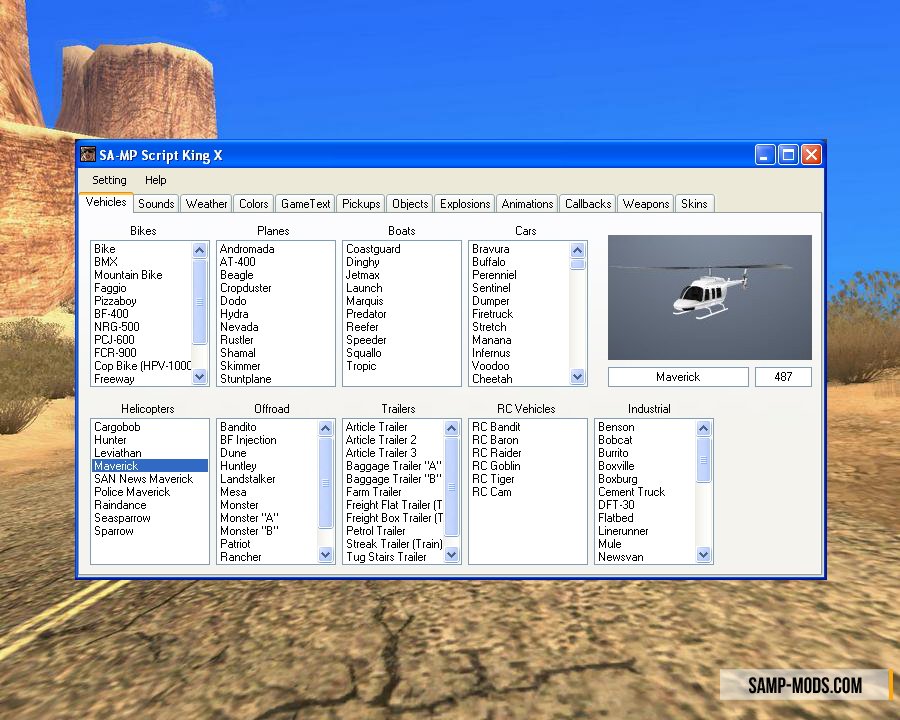Open the Setting menu

coord(109,180)
